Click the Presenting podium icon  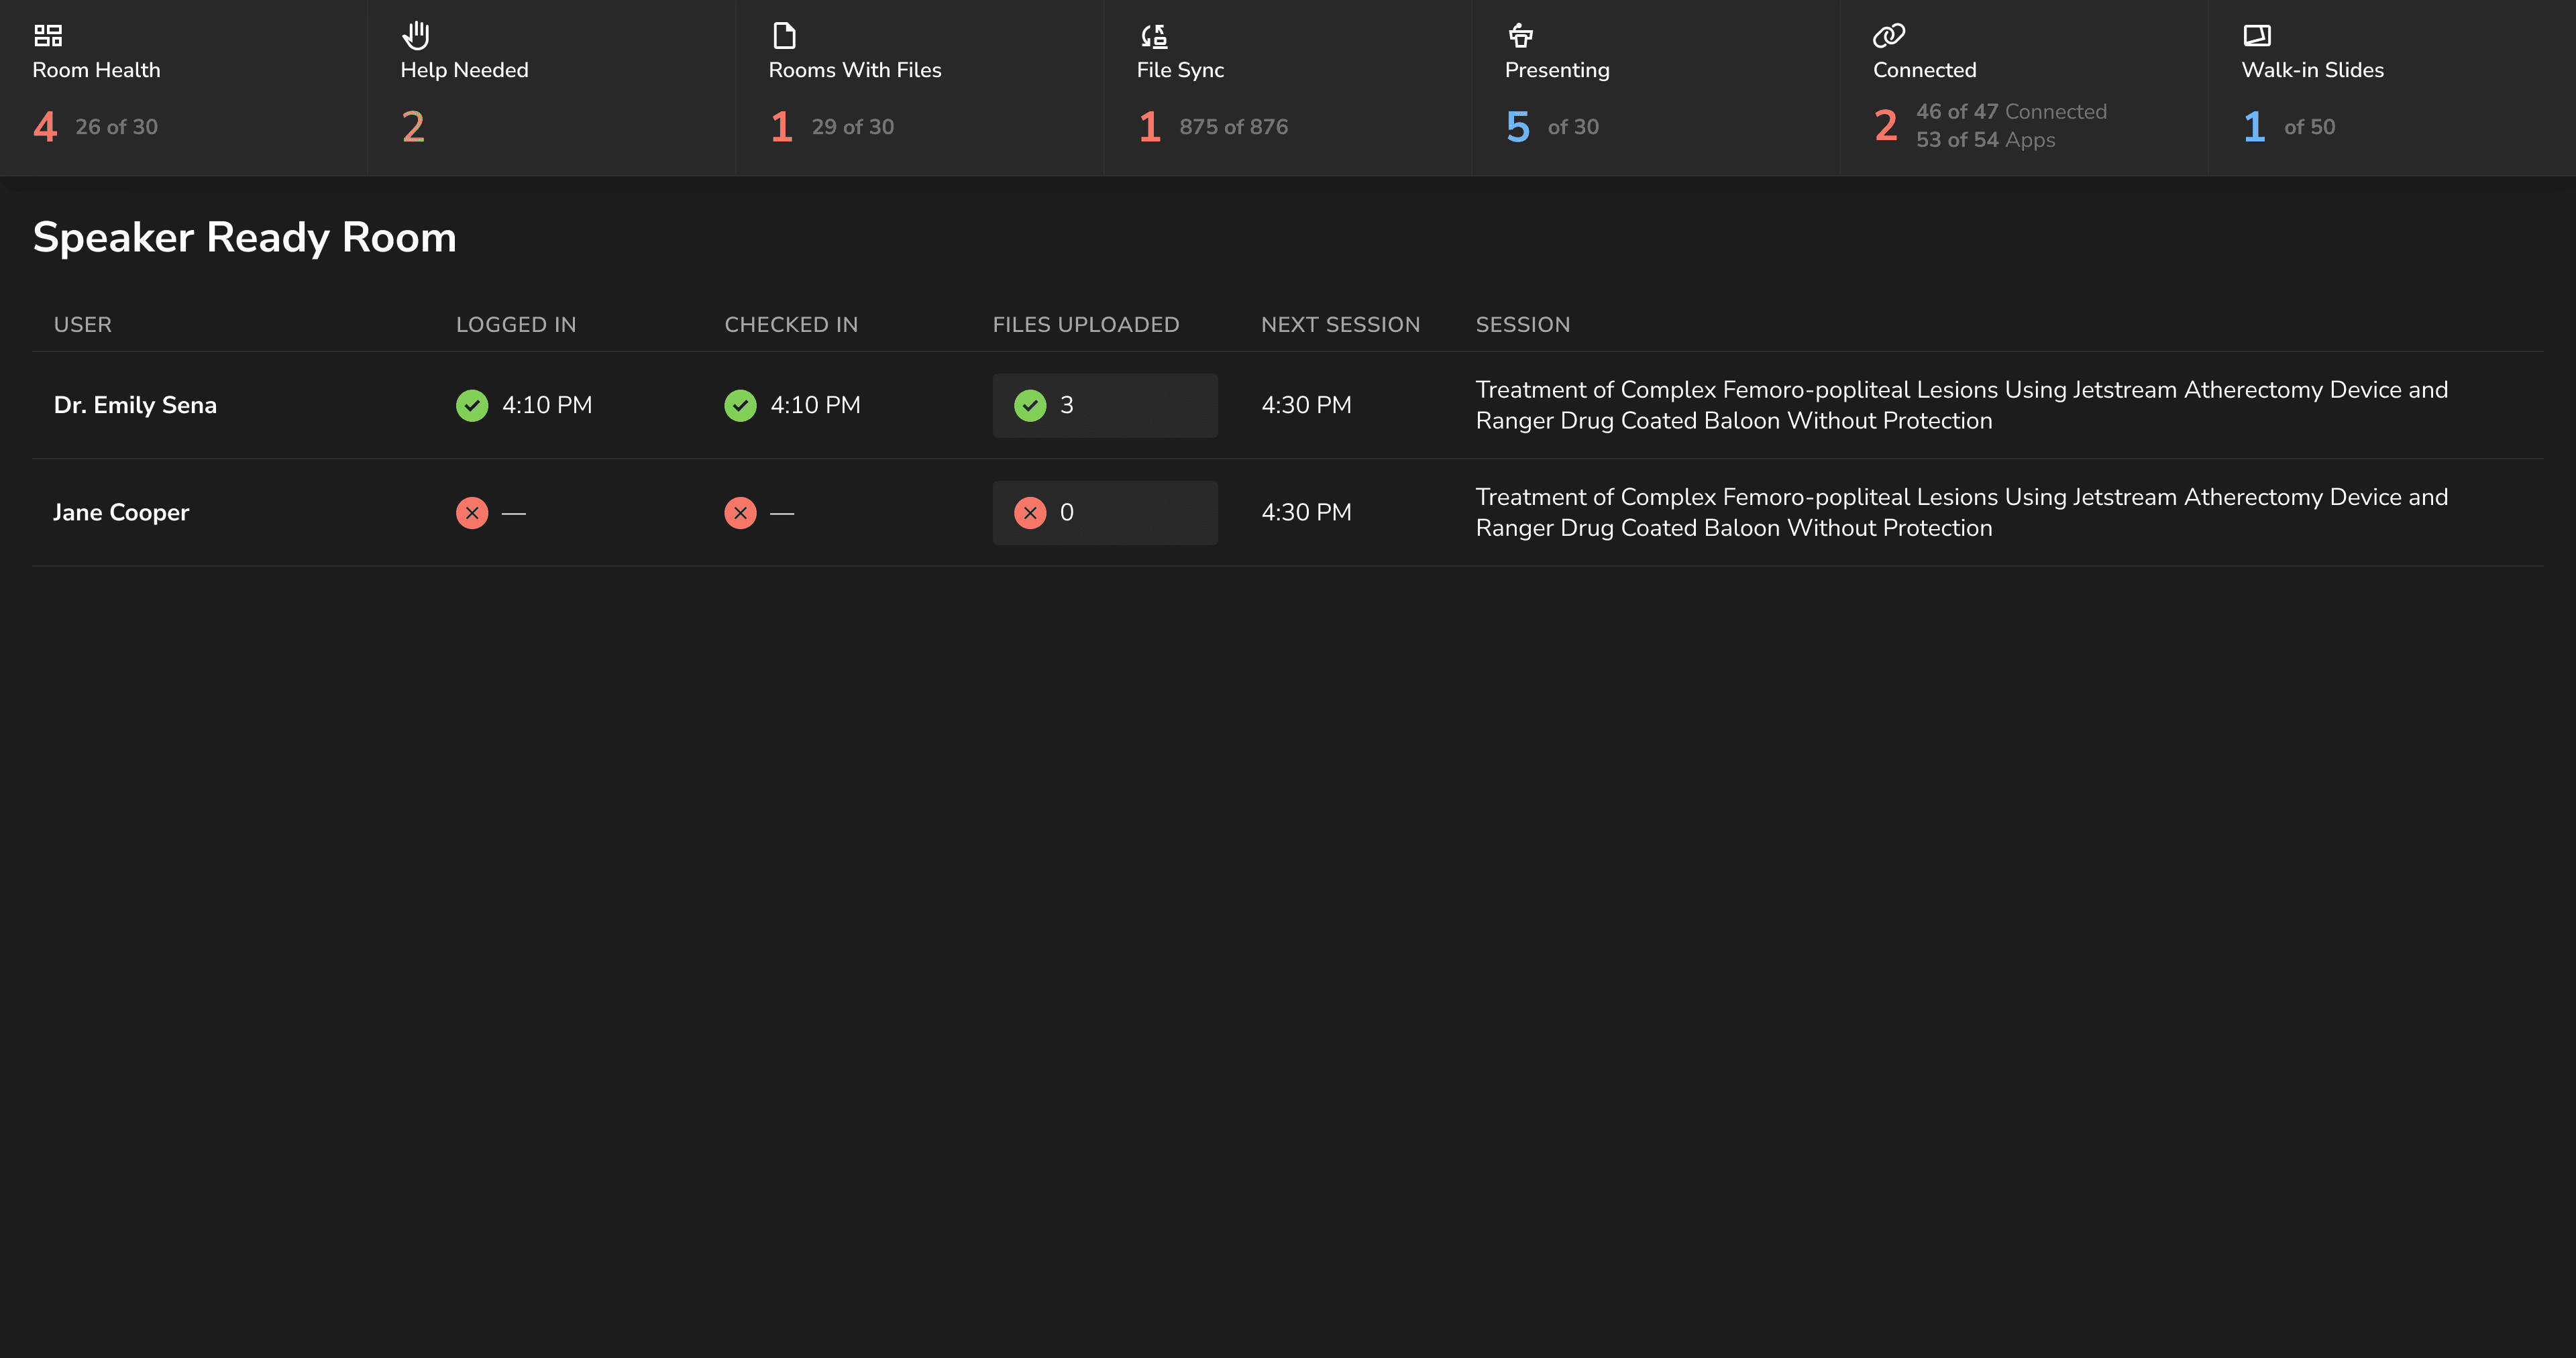1520,36
